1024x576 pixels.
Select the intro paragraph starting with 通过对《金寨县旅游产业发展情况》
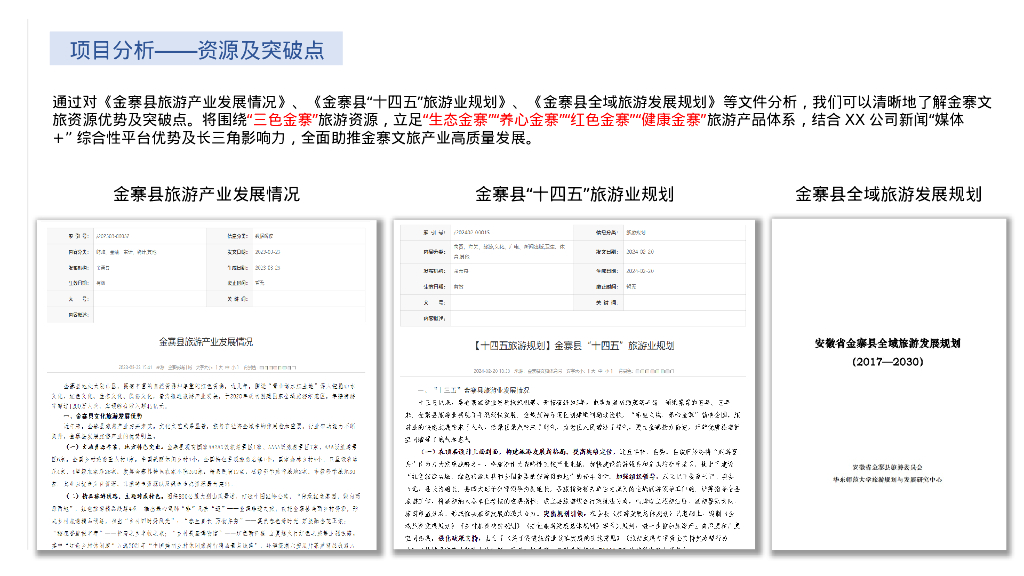pos(522,120)
